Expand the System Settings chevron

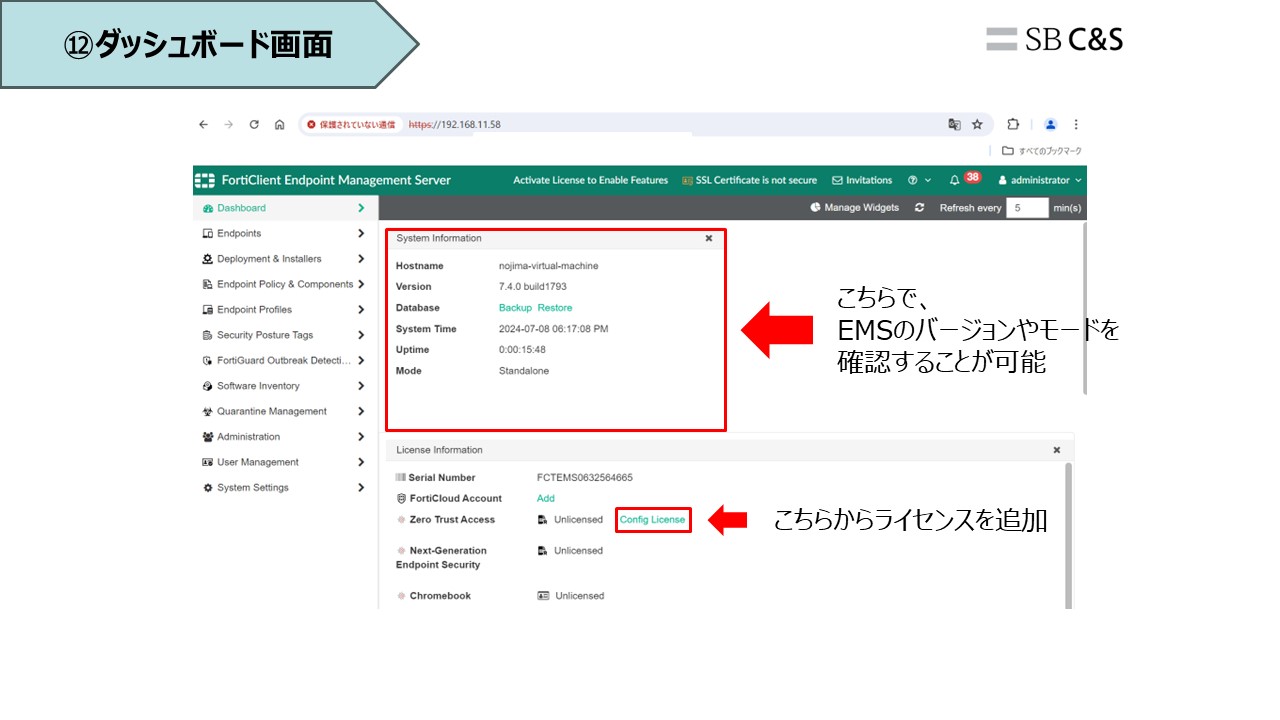pos(361,488)
